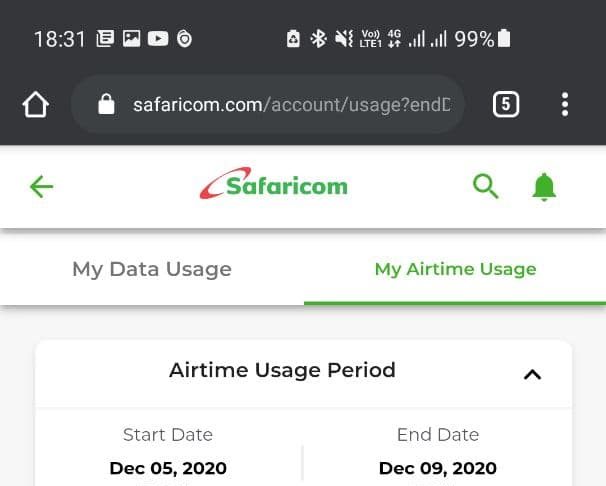Select My Airtime Usage tab

point(455,269)
